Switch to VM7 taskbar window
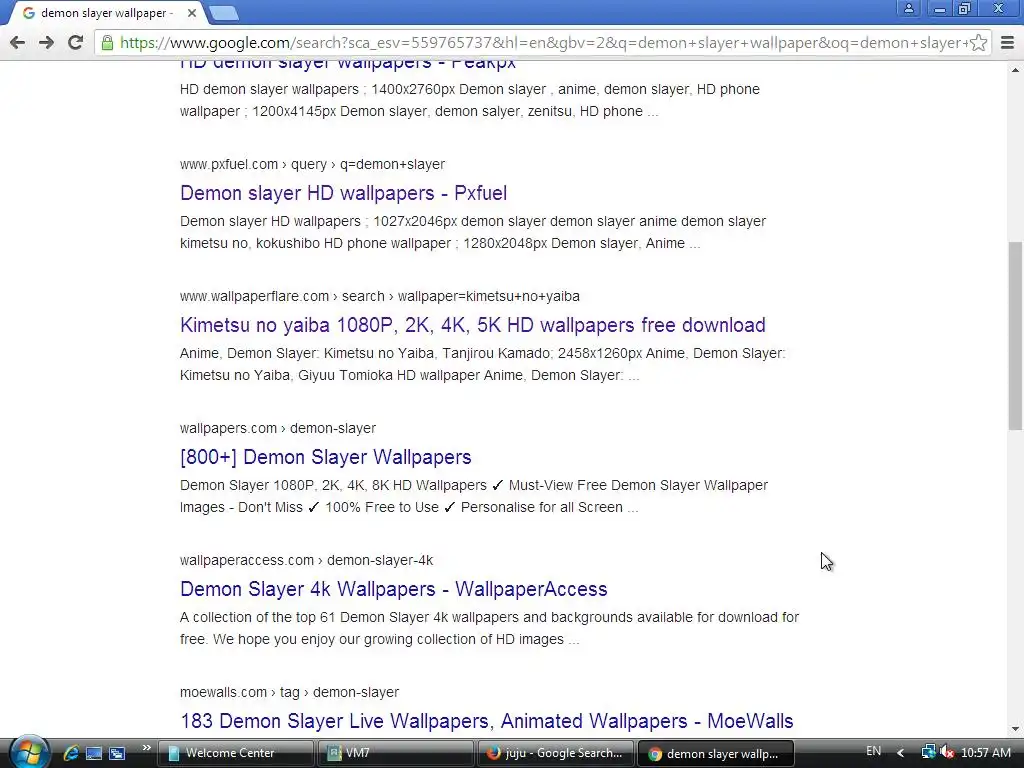Viewport: 1024px width, 768px height. click(396, 753)
